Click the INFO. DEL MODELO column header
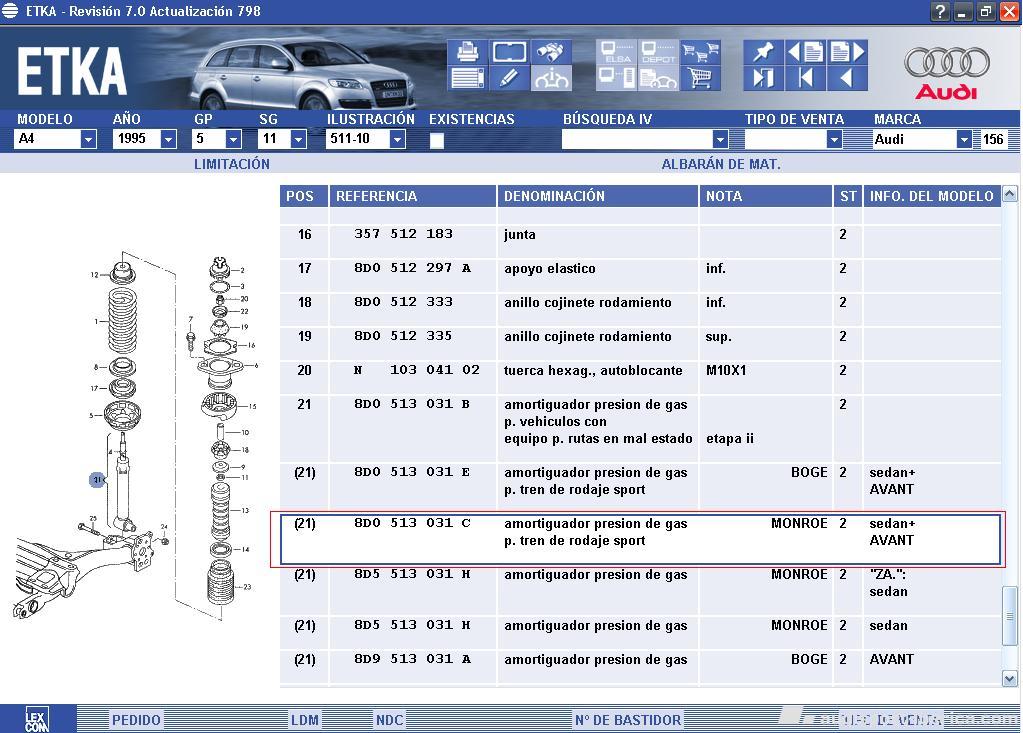The width and height of the screenshot is (1023, 733). pos(932,196)
